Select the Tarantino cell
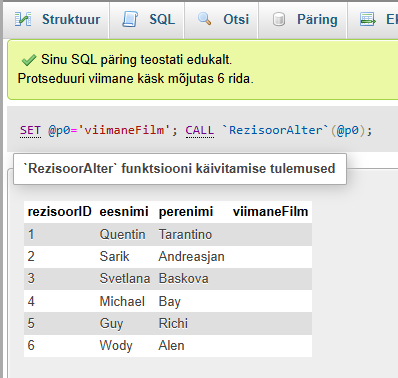 point(185,234)
